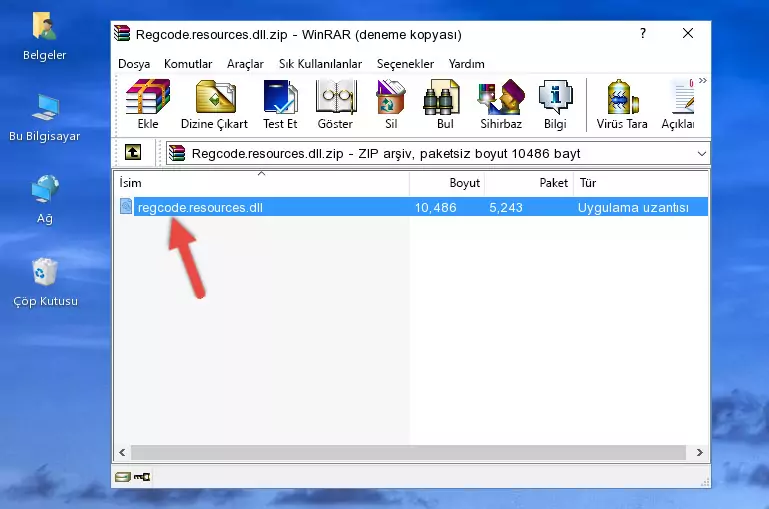Open the Araçlar menu
The width and height of the screenshot is (769, 509).
click(245, 64)
